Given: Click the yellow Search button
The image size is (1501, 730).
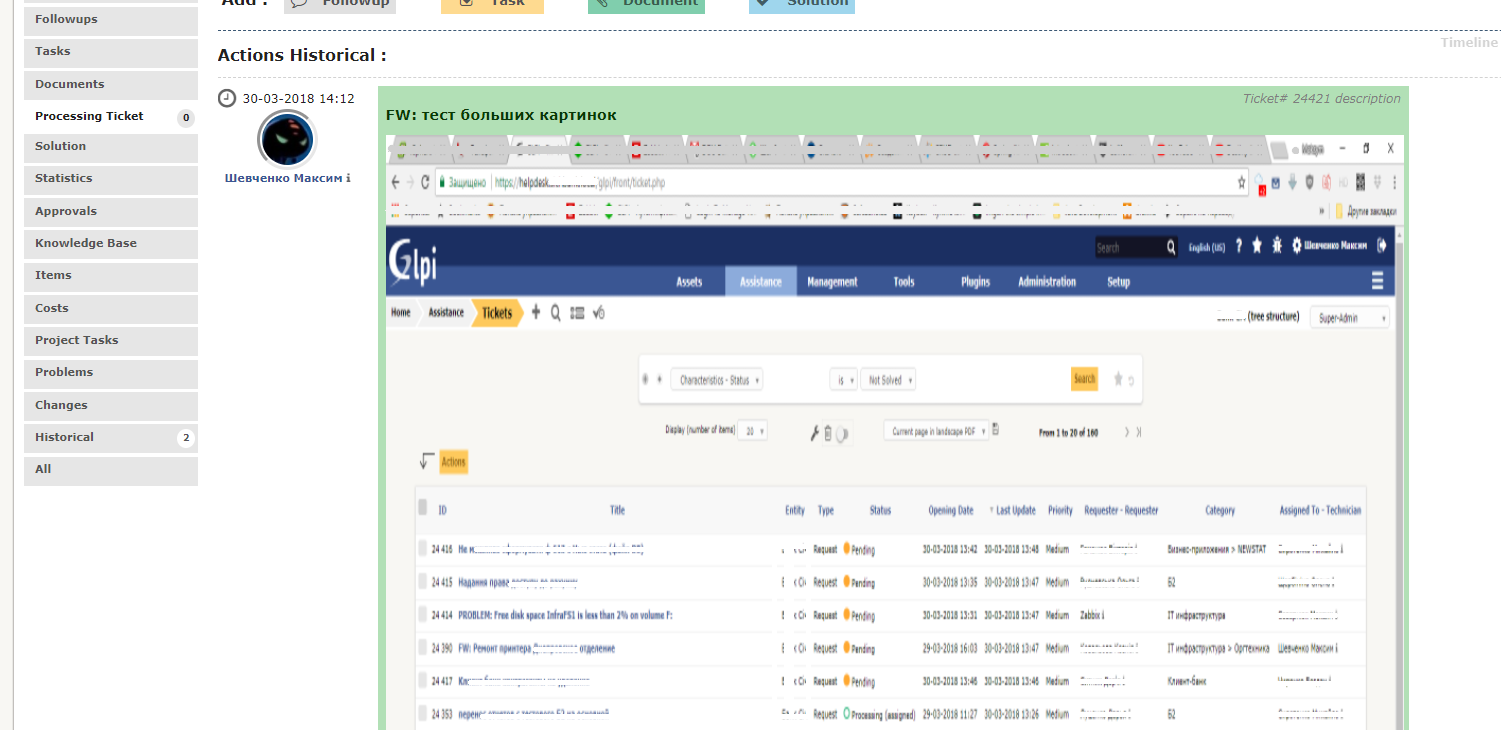Looking at the screenshot, I should tap(1084, 379).
